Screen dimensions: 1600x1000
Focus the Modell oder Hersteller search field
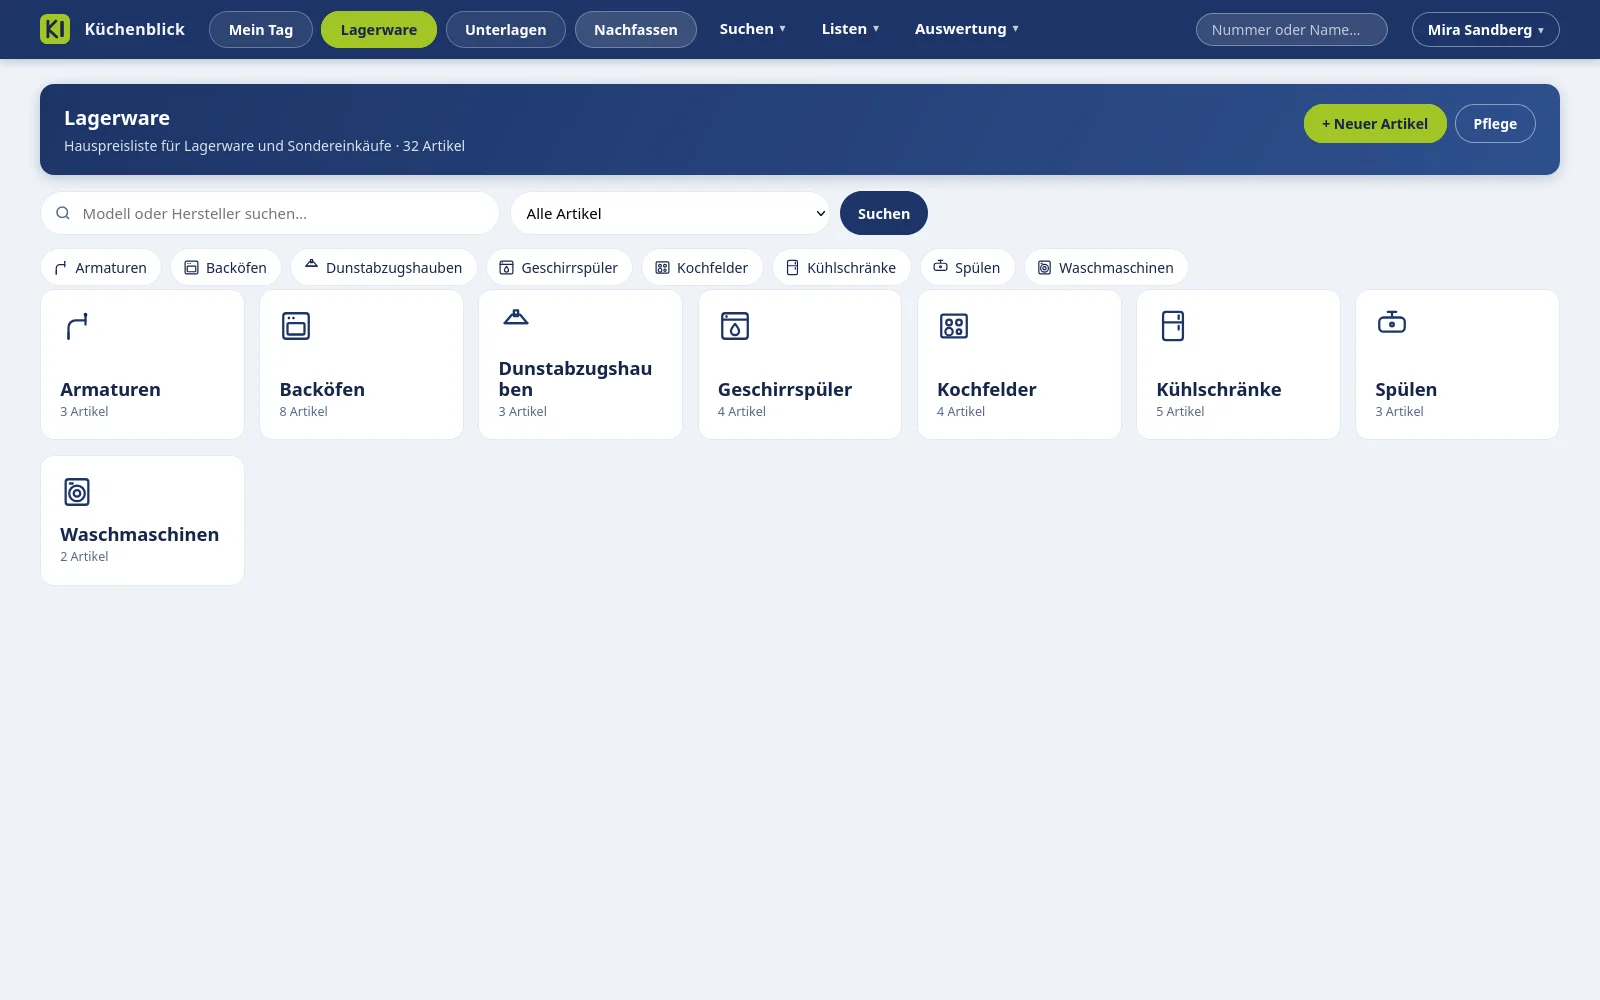tap(270, 213)
